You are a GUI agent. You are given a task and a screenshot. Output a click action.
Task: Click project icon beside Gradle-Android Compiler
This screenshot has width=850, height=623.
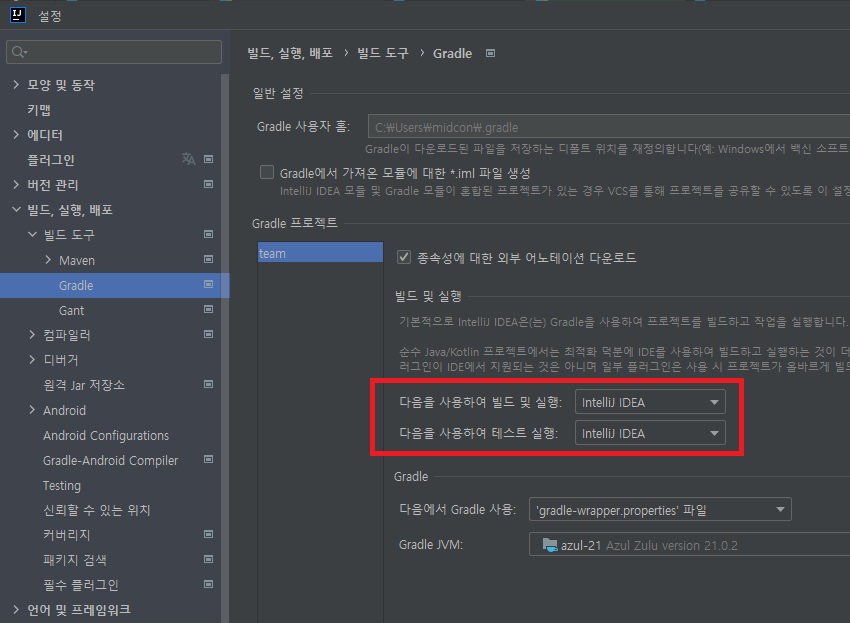point(208,459)
